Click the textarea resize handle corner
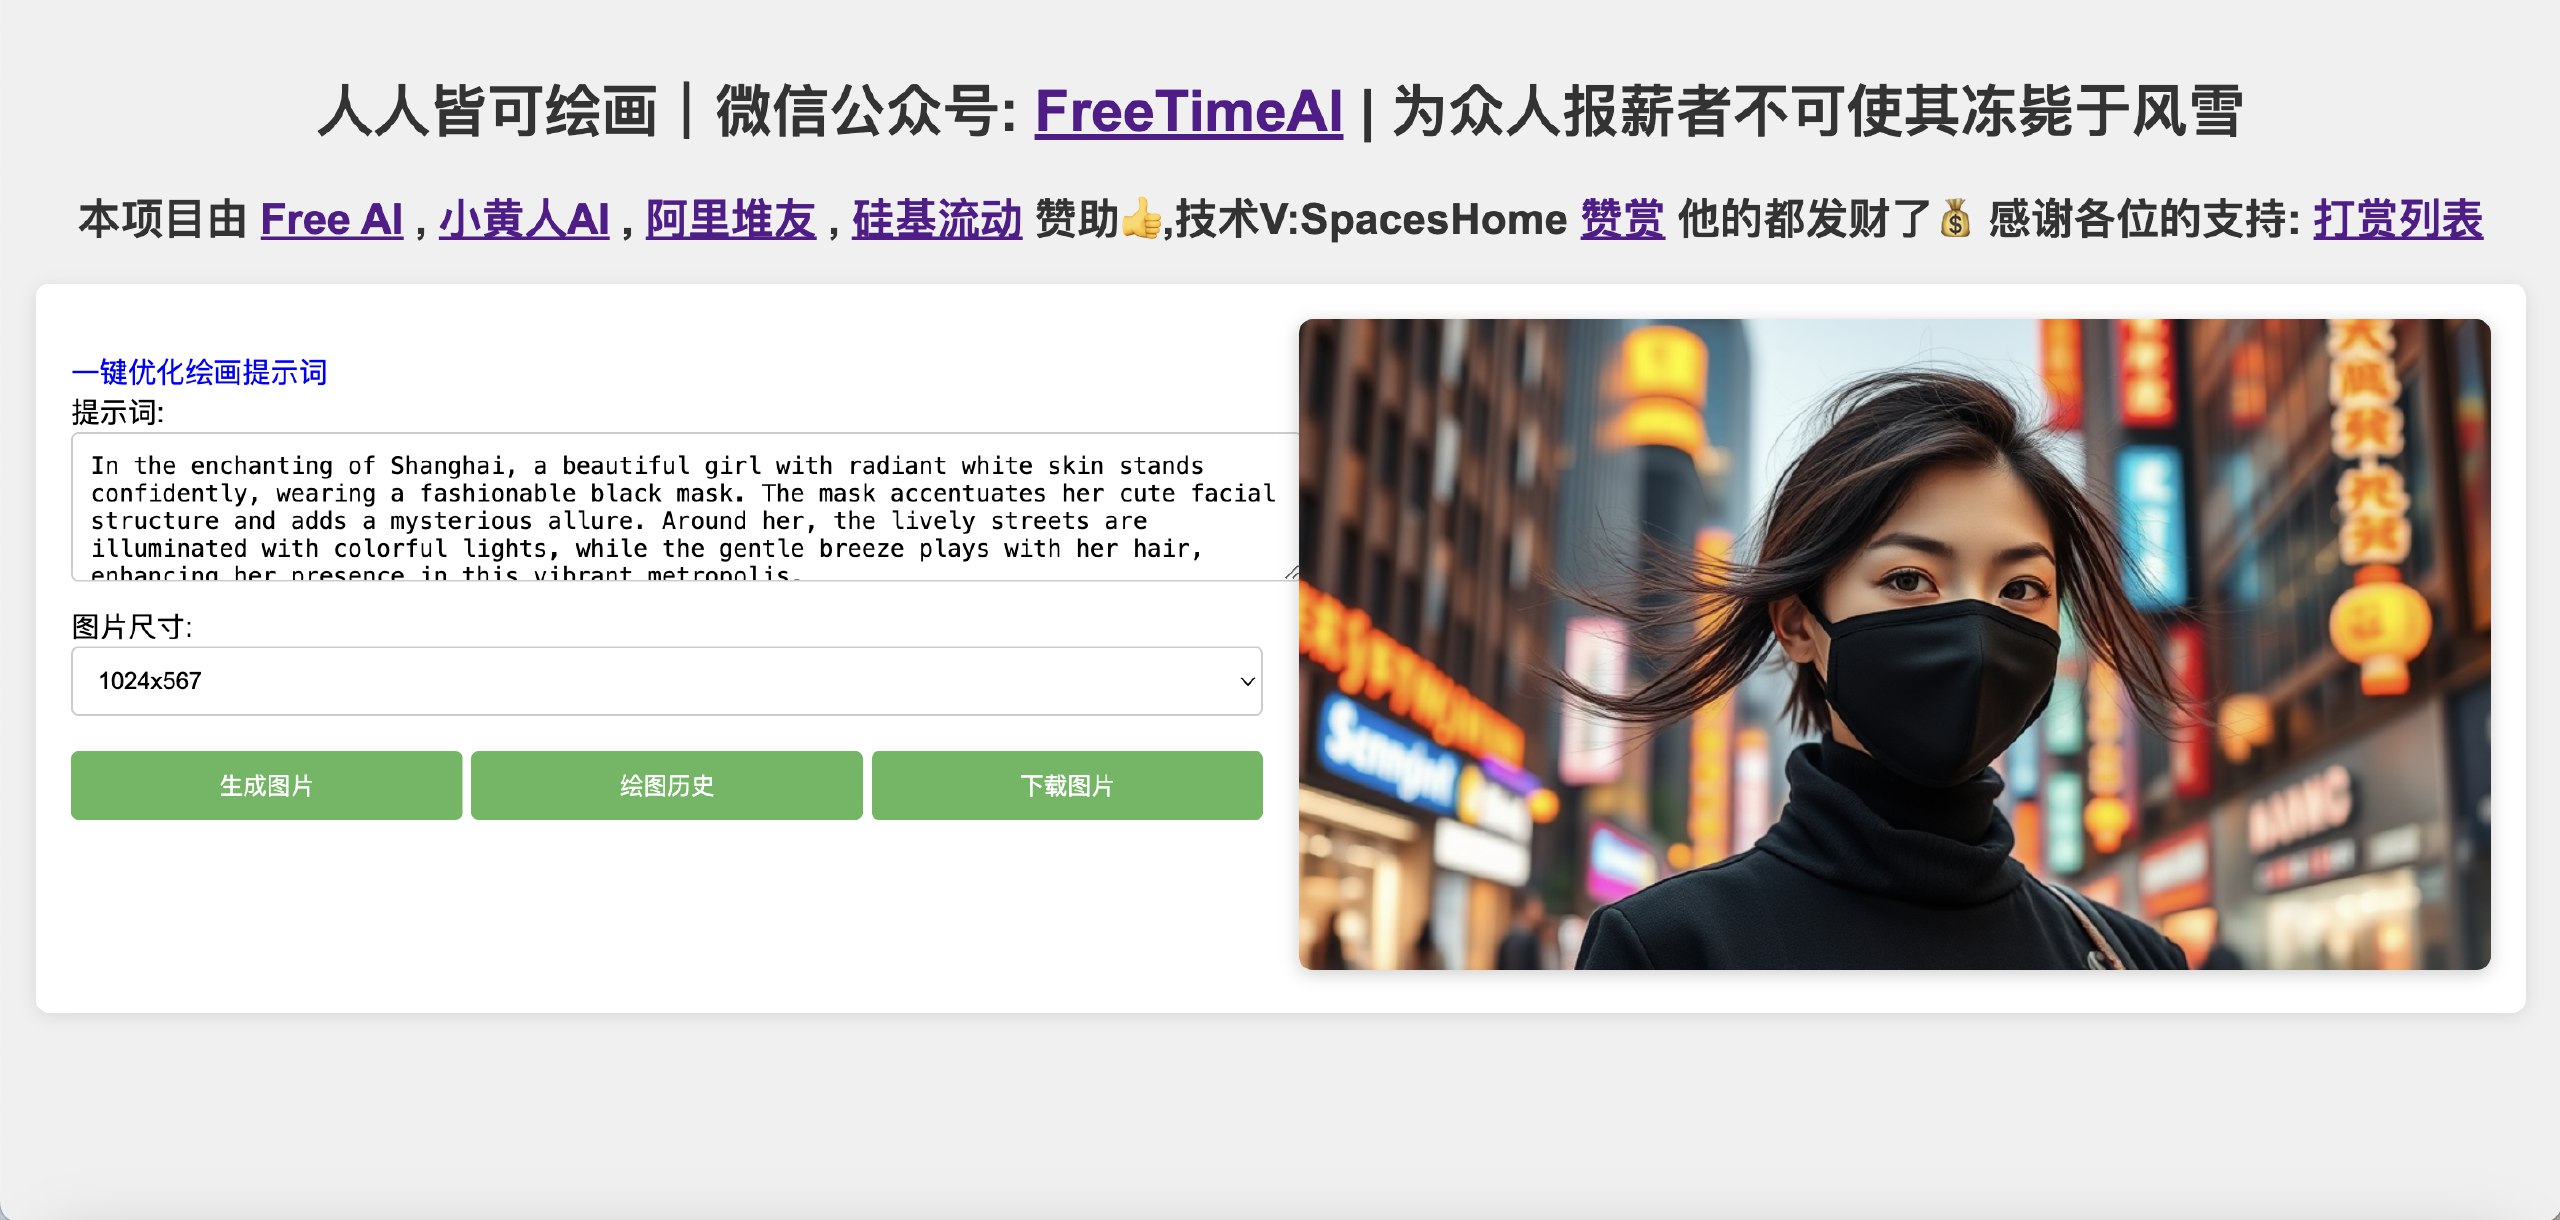Image resolution: width=2560 pixels, height=1220 pixels. [x=1291, y=572]
